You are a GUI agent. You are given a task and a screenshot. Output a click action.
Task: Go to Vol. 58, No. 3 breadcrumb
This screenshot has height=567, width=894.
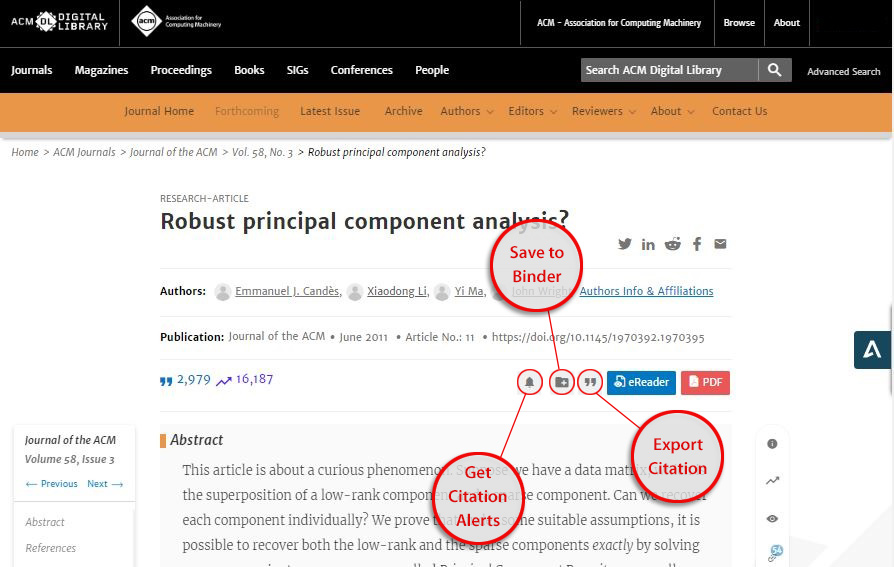pos(262,152)
